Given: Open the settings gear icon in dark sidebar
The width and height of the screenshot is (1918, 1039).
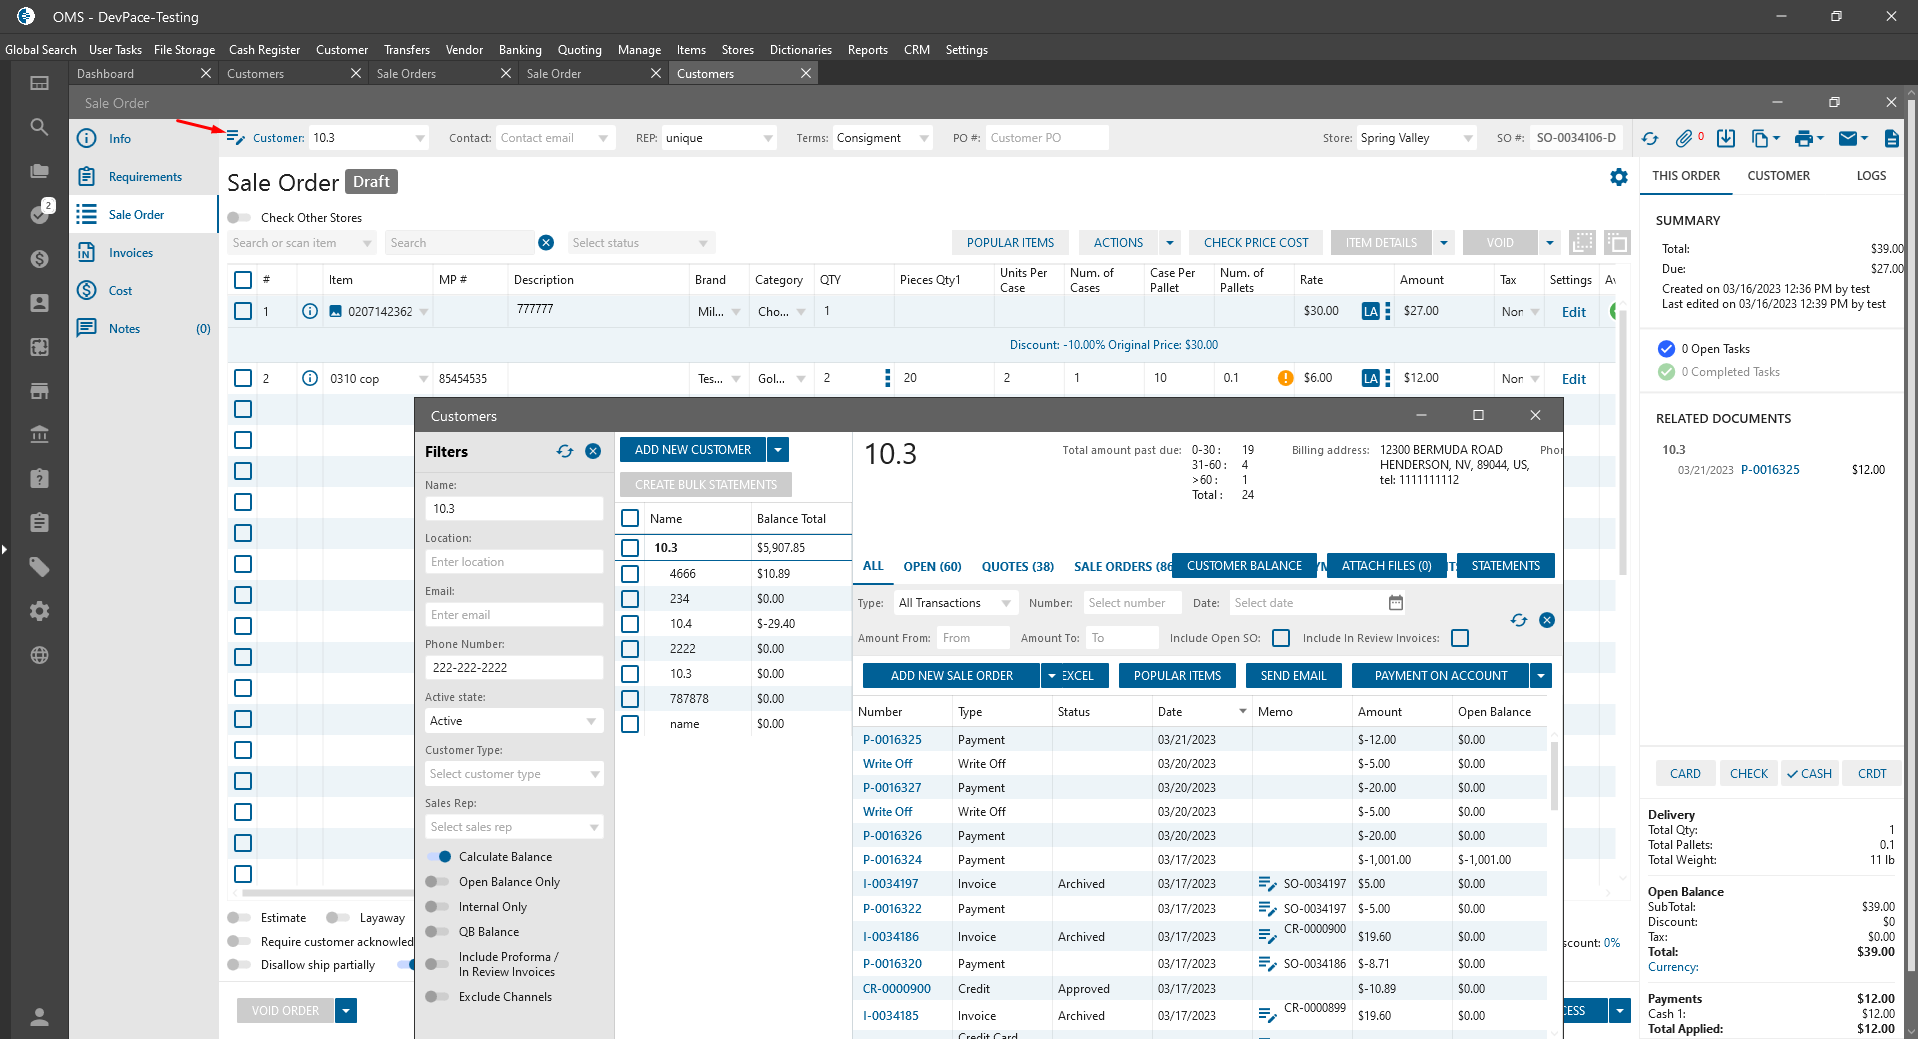Looking at the screenshot, I should pyautogui.click(x=39, y=611).
